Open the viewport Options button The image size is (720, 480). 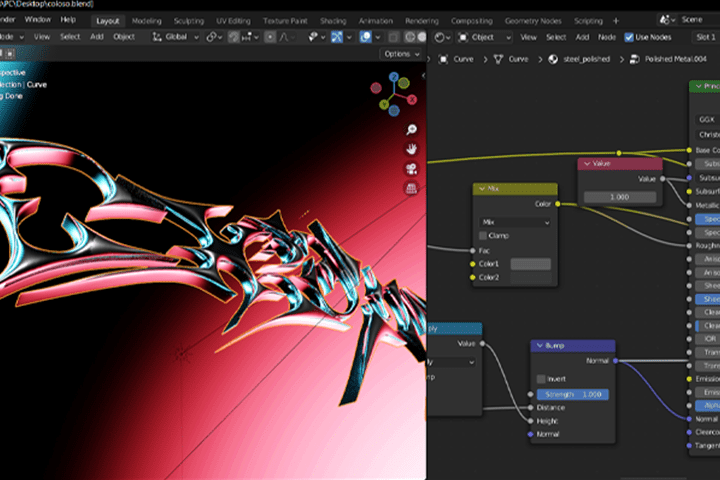[401, 54]
